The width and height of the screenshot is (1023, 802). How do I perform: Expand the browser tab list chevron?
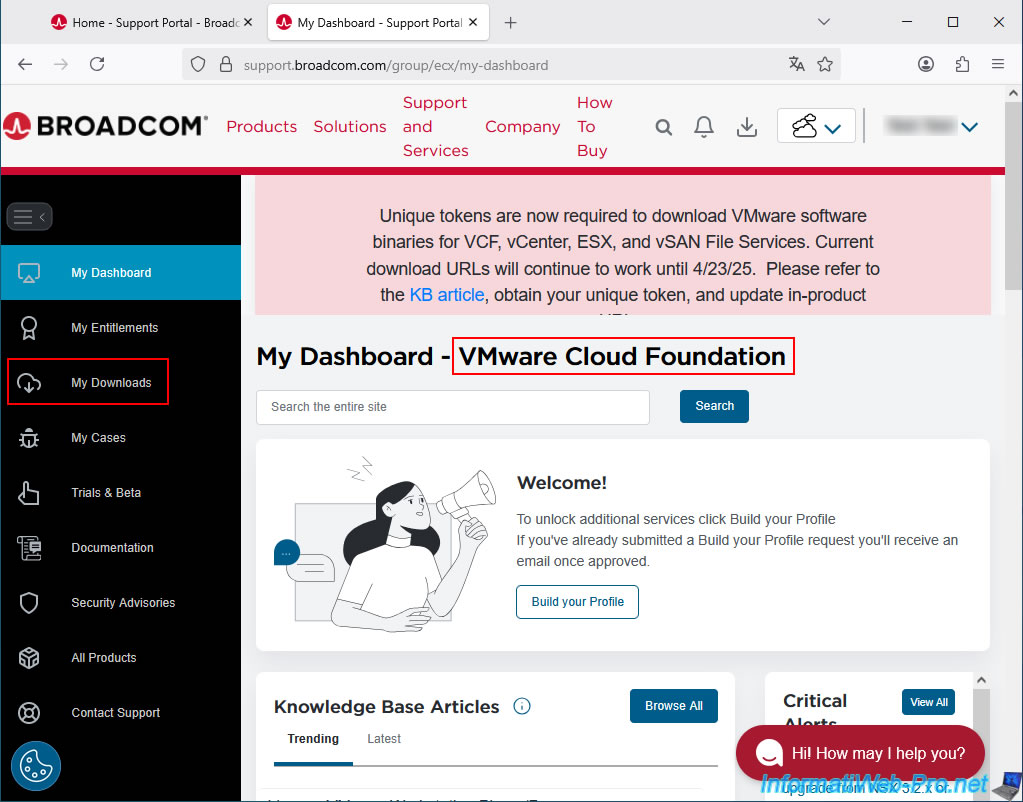(x=824, y=22)
